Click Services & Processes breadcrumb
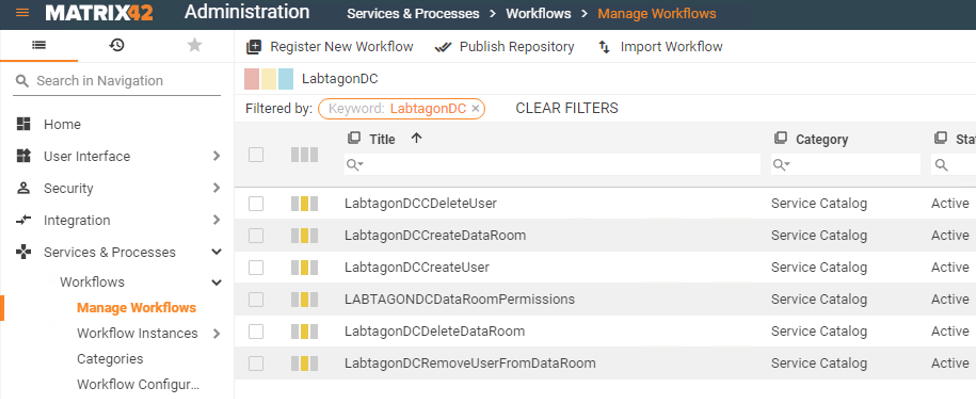This screenshot has height=399, width=976. [413, 13]
